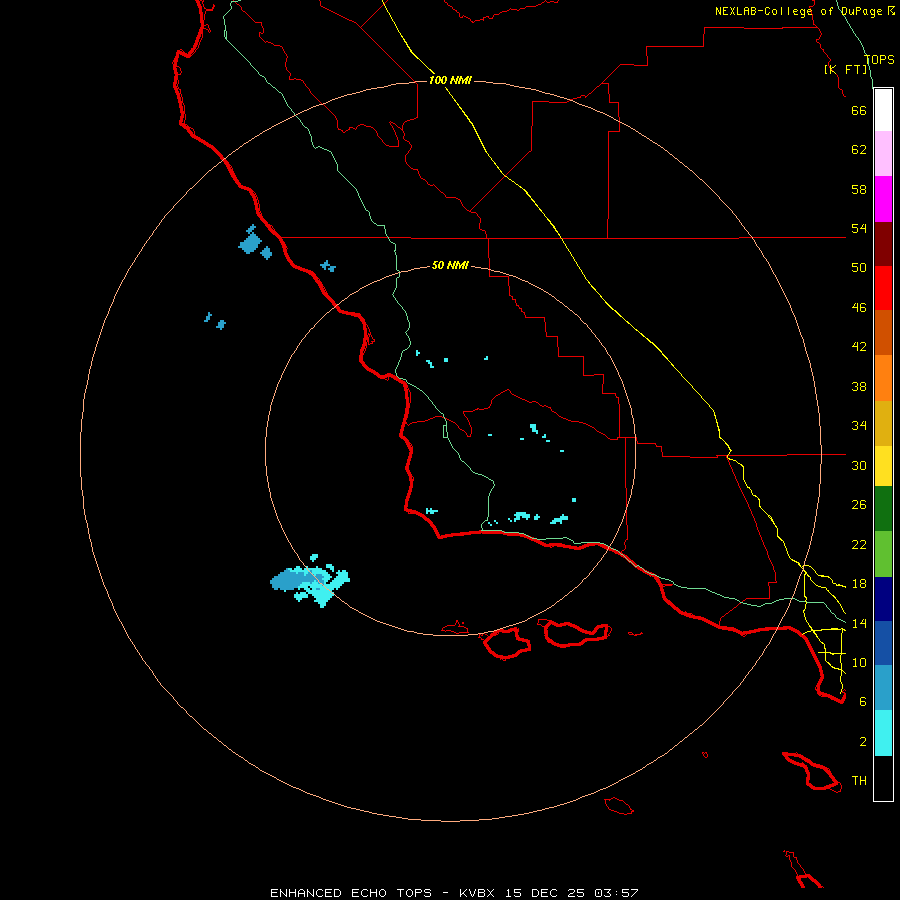Click the legend value '26'
900x900 pixels.
(x=859, y=505)
